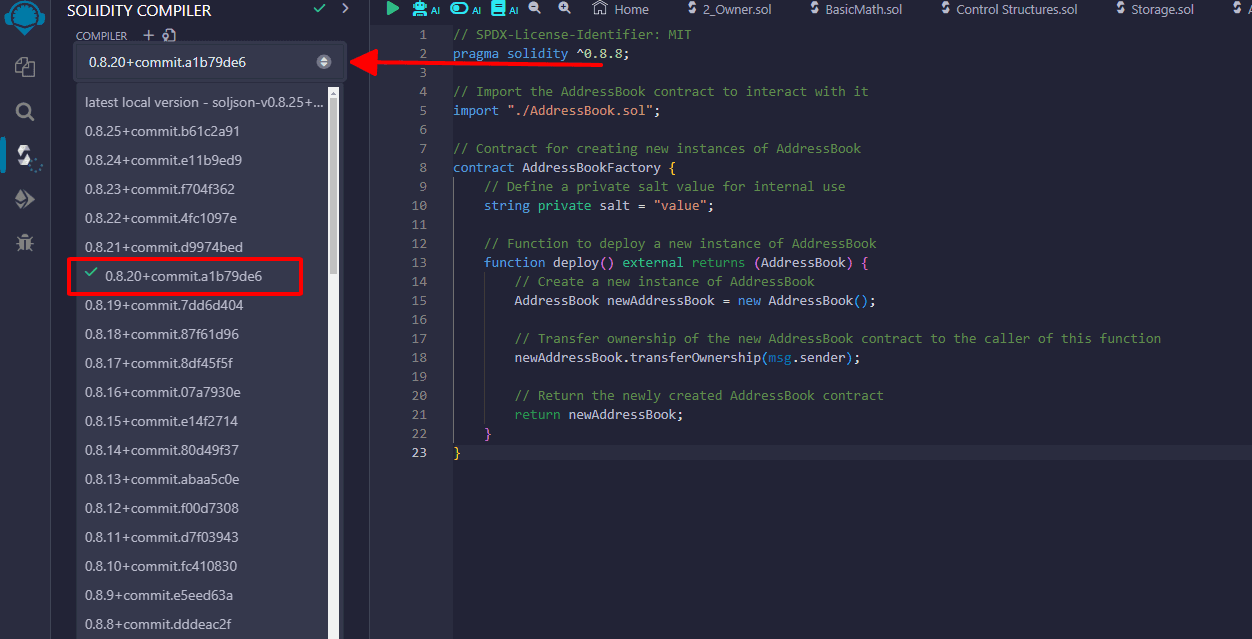The image size is (1252, 639).
Task: Click the Solidity icon on BasicMath.sol tab
Action: 813,9
